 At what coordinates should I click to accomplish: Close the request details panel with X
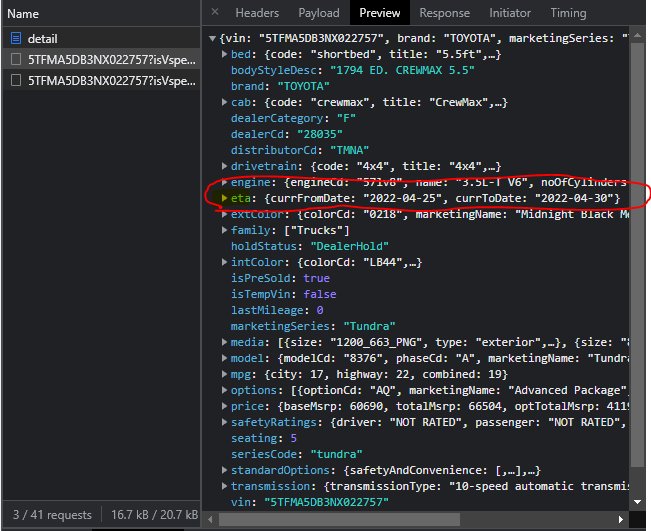click(215, 12)
